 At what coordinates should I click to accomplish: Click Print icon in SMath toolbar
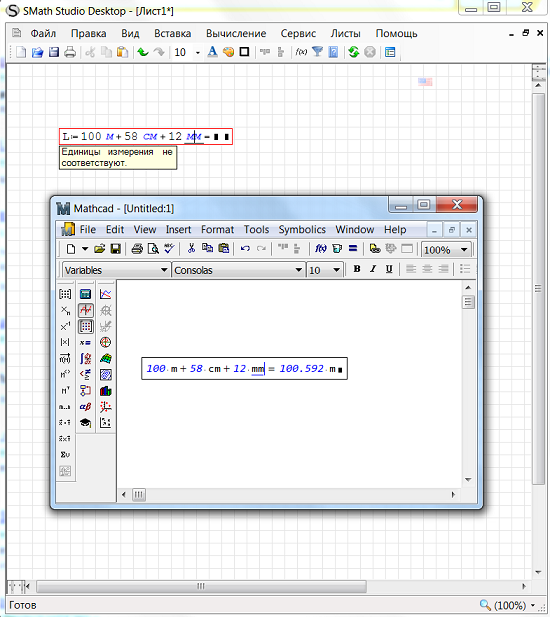coord(70,52)
